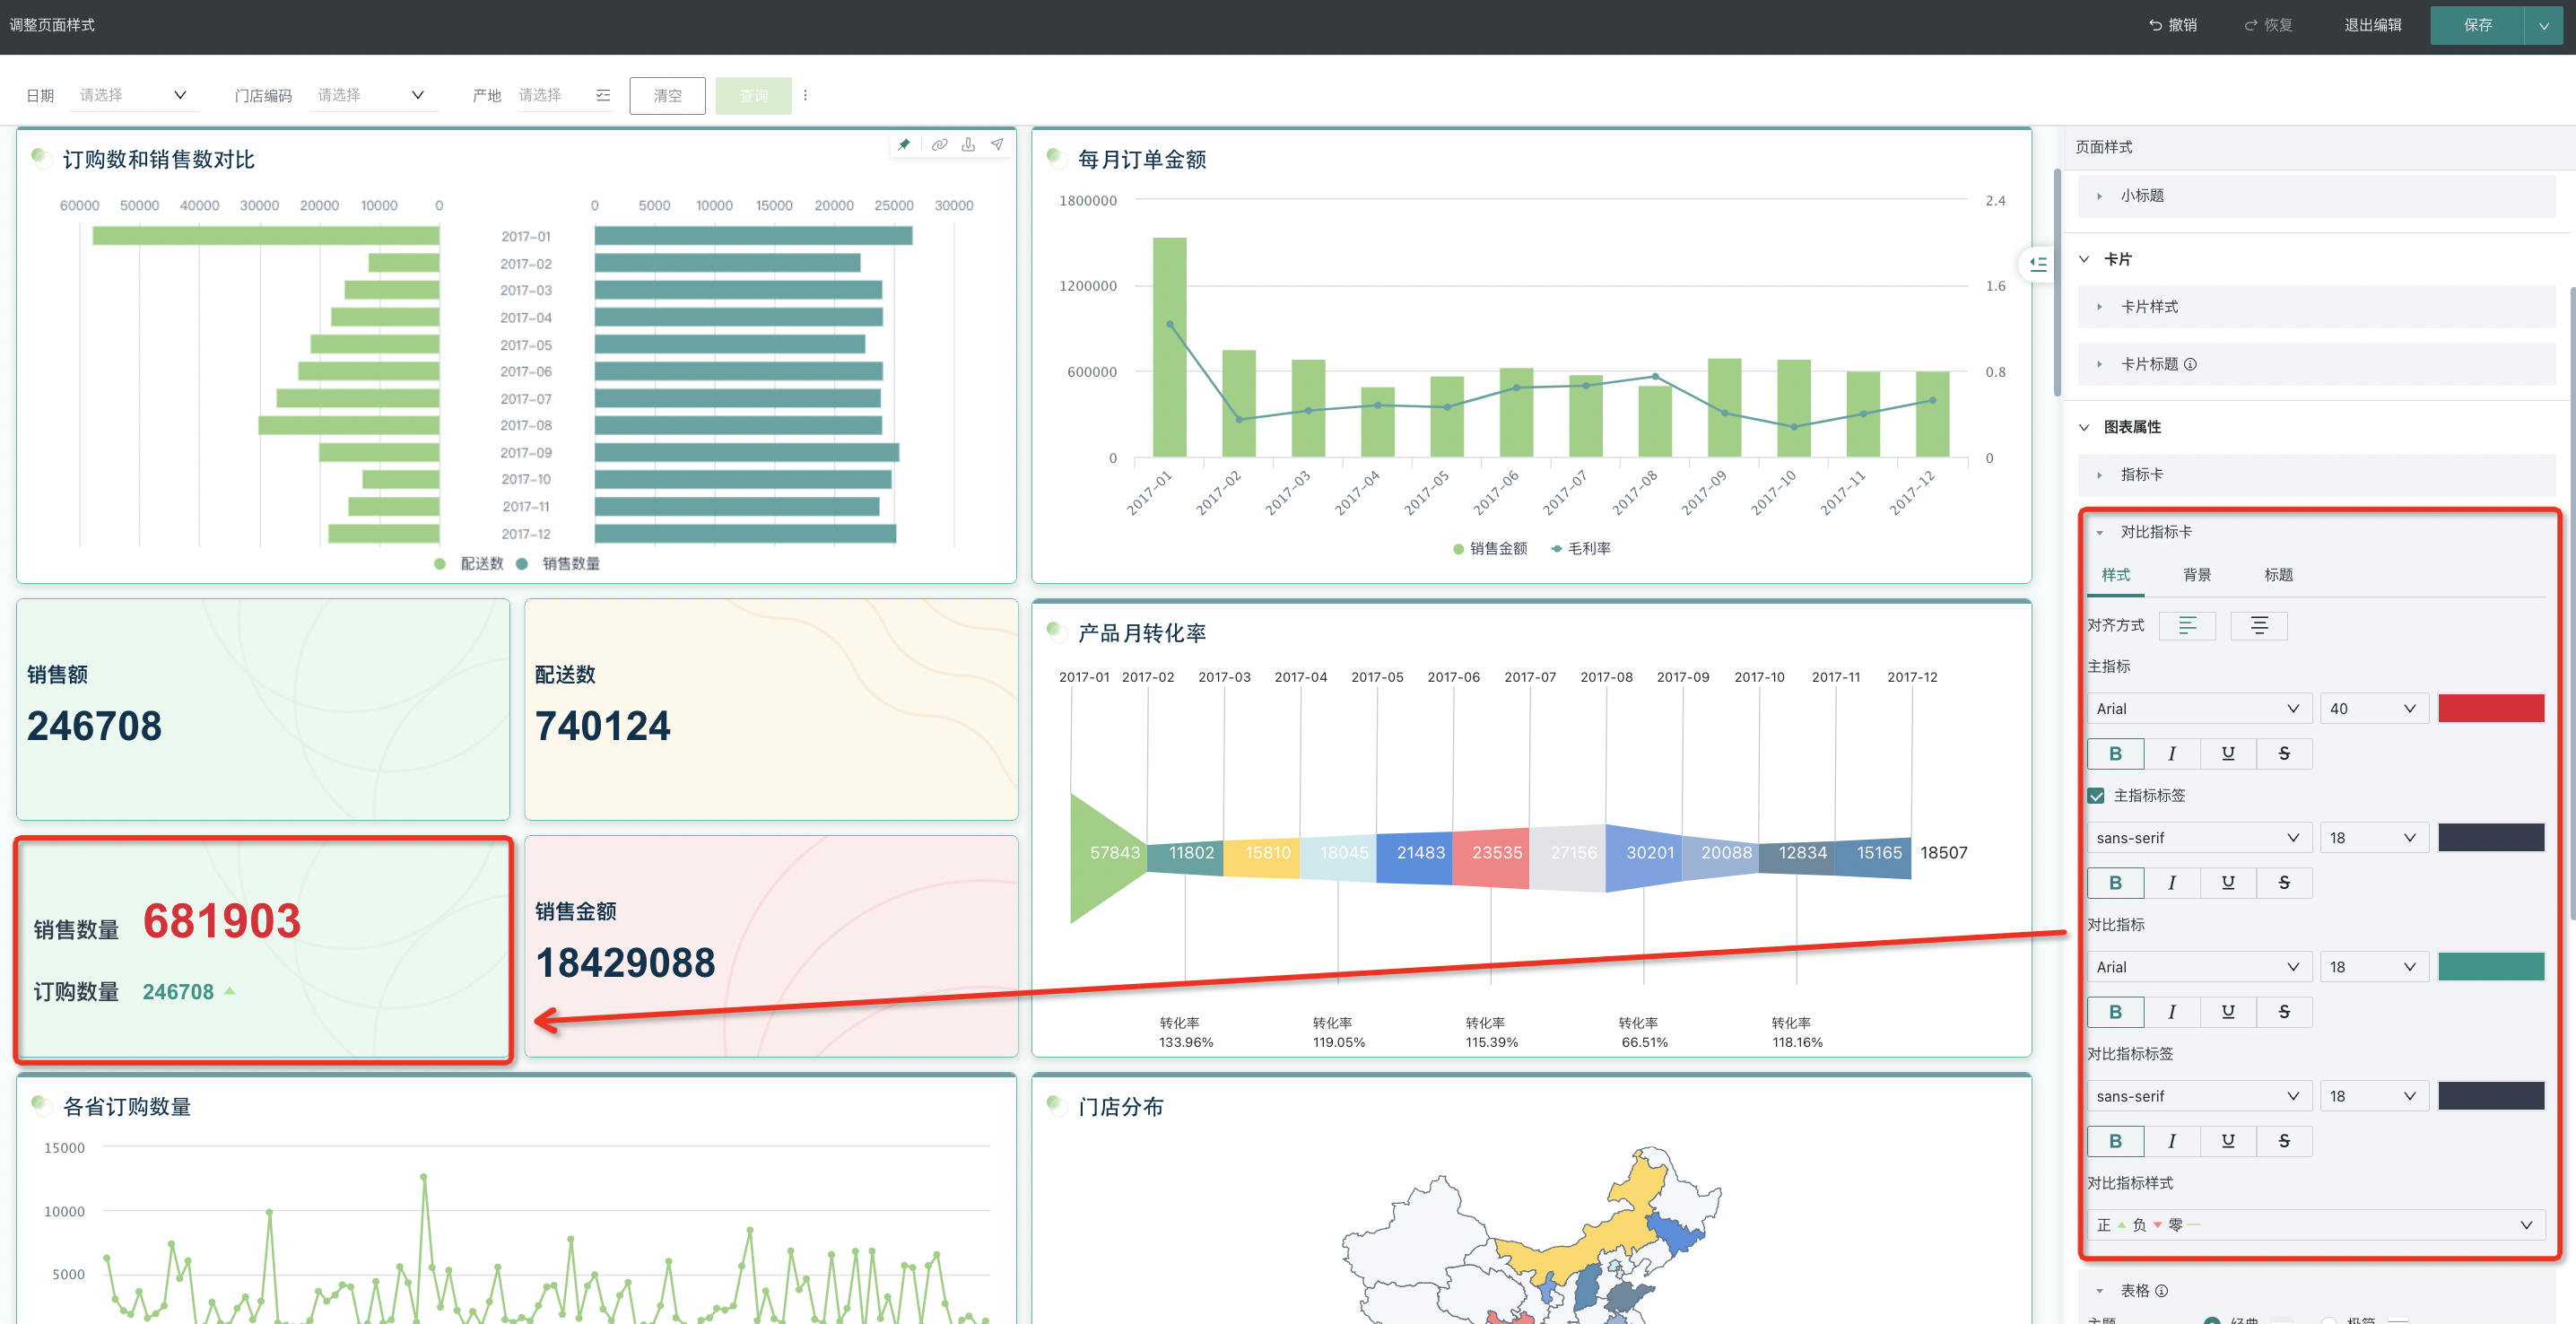Select left alignment for 对齐方式

click(x=2187, y=626)
